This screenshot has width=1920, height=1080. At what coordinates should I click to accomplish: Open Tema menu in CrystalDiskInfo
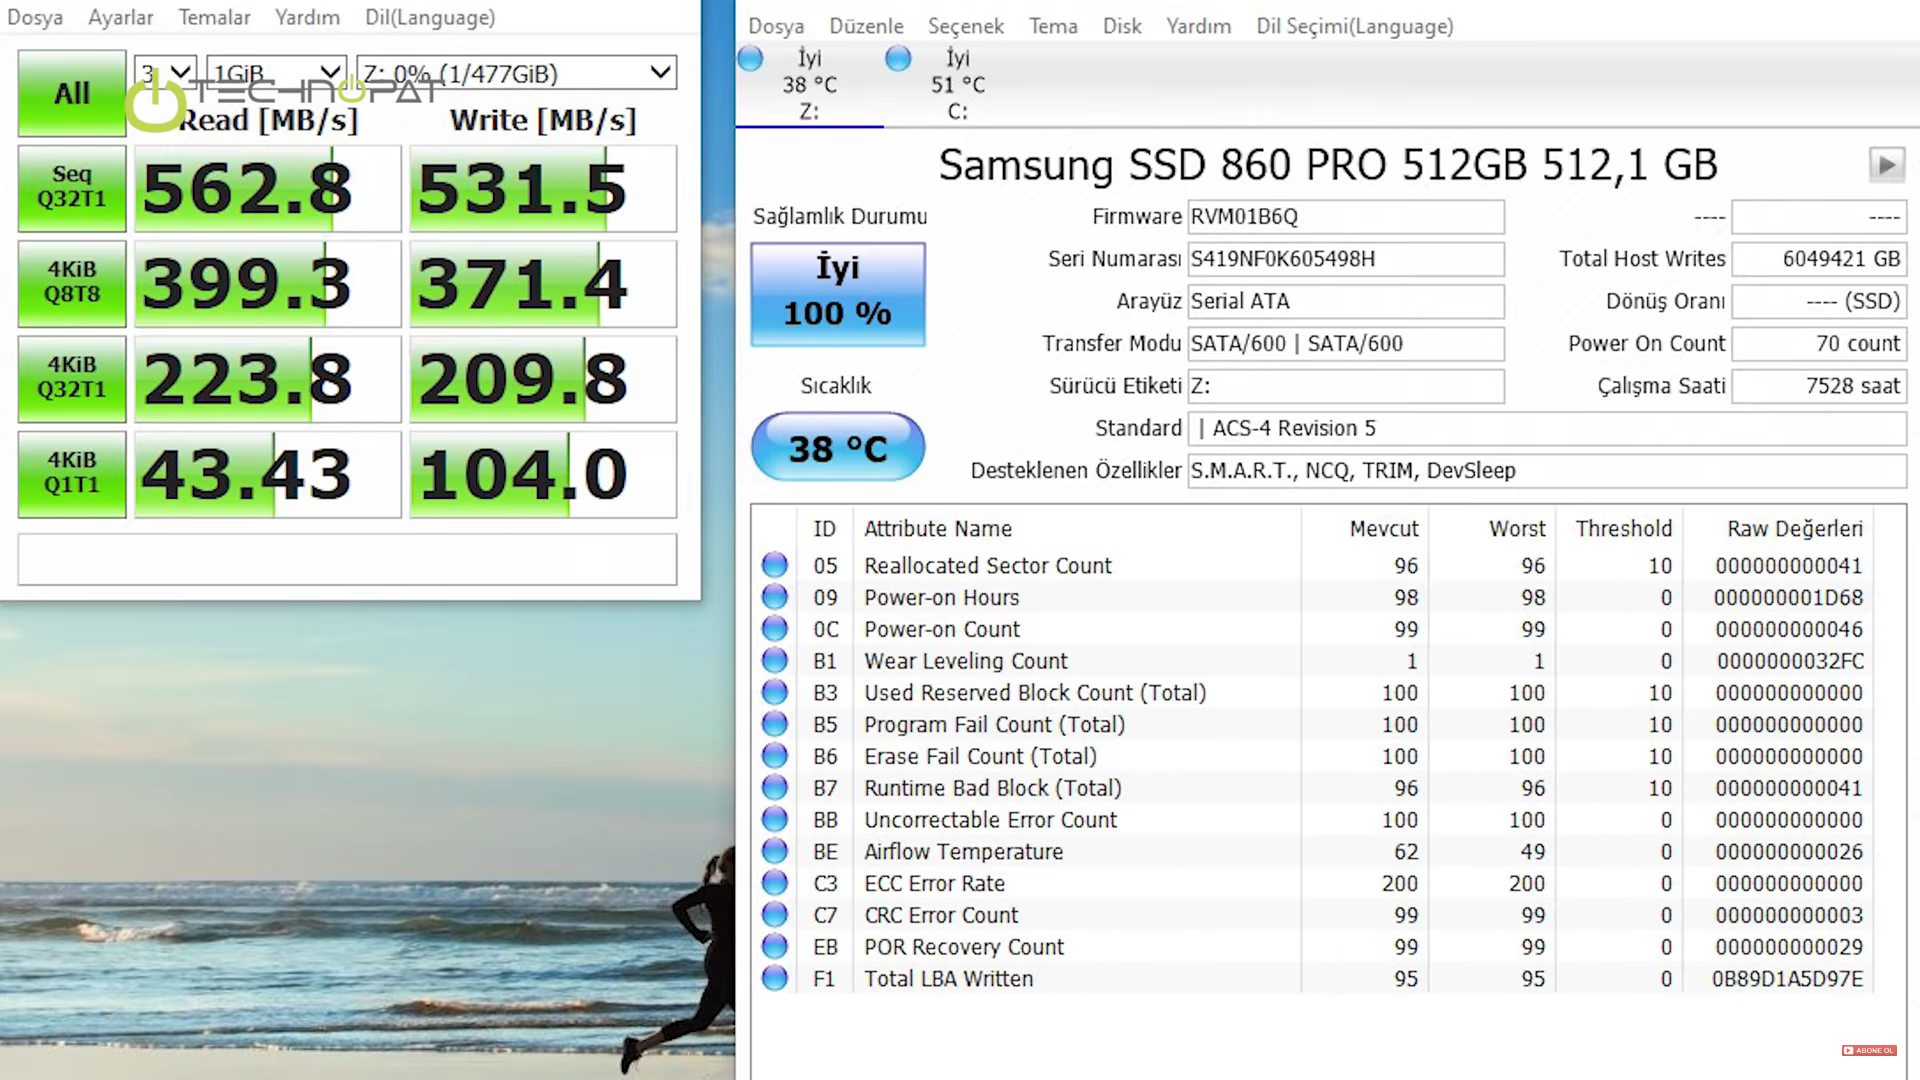click(x=1053, y=26)
